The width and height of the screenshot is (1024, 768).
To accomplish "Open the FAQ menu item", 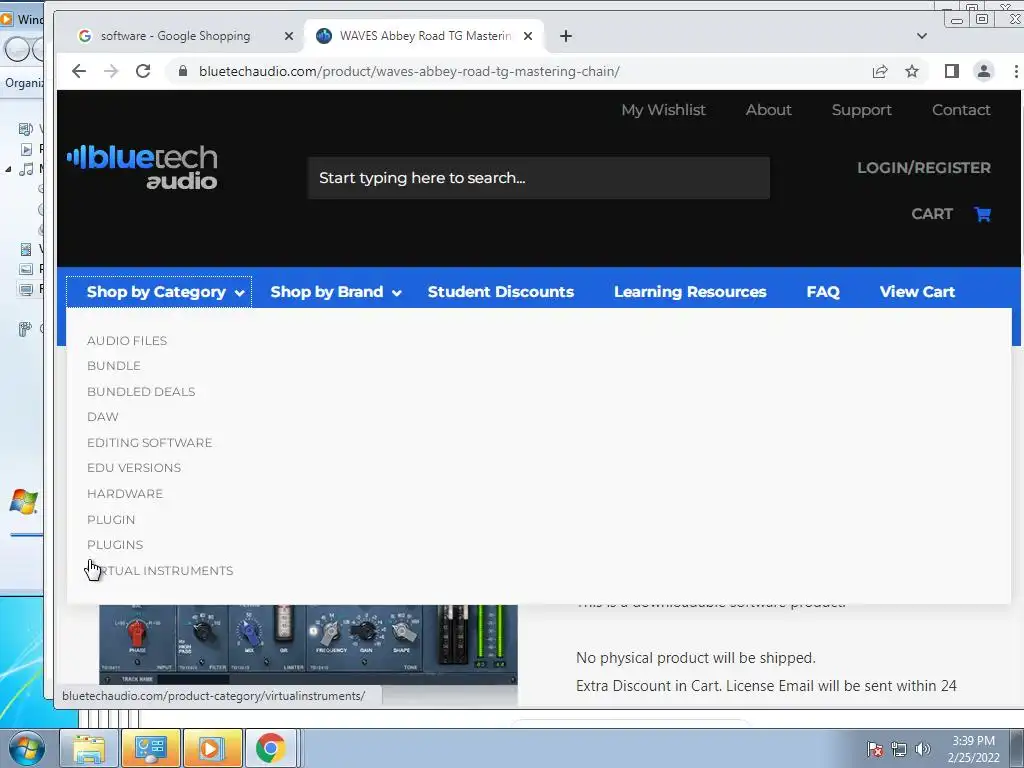I will [x=823, y=292].
